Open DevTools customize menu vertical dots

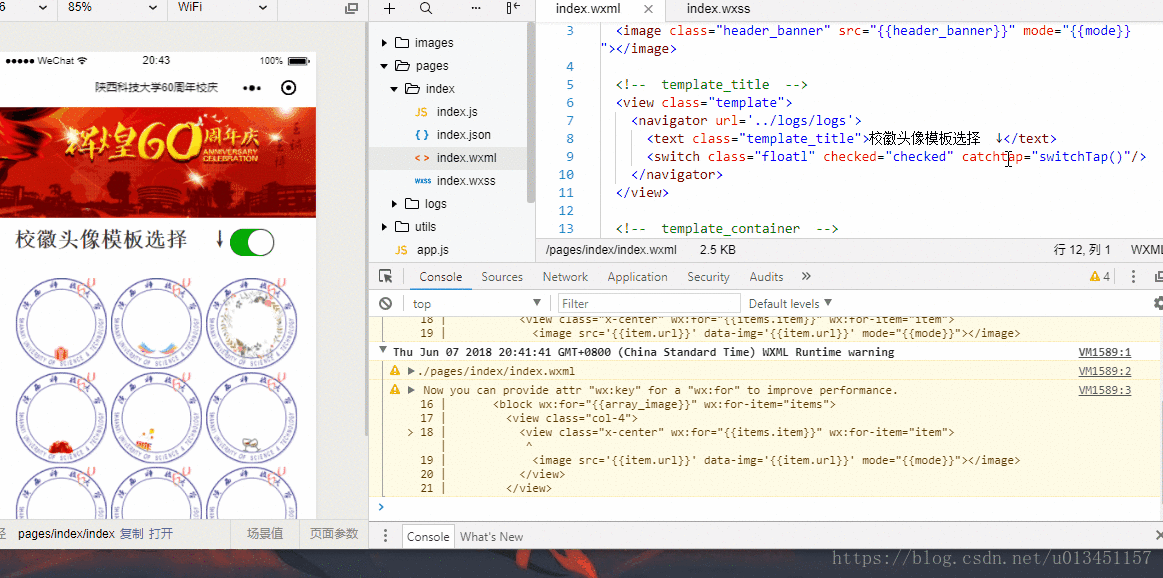click(x=1133, y=276)
